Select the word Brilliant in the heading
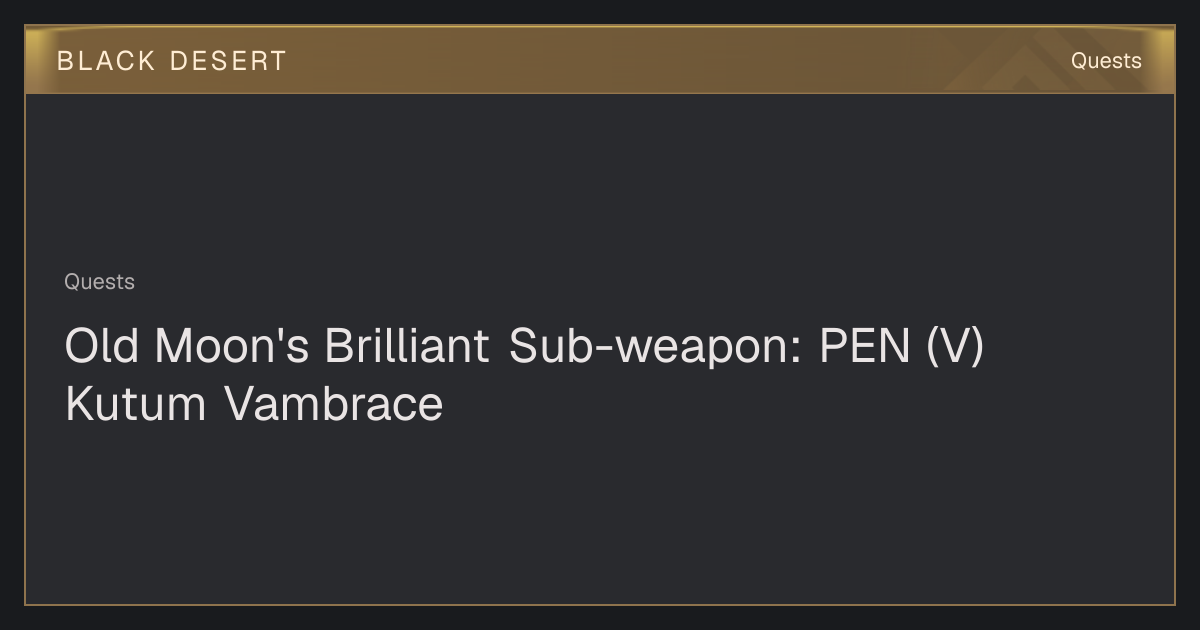1200x630 pixels. click(406, 346)
